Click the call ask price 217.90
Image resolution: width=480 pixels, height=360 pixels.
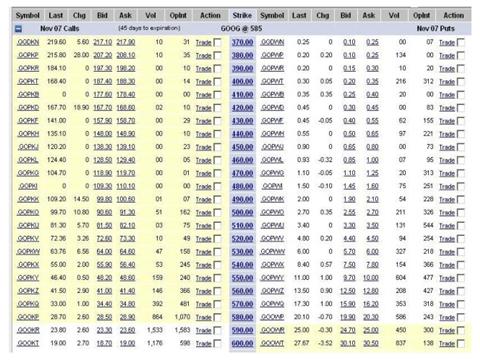pyautogui.click(x=126, y=42)
